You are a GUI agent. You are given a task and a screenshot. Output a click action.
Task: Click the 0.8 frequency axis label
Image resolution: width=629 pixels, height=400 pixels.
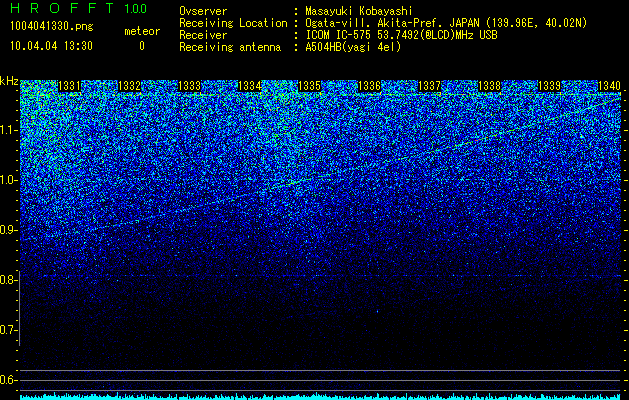(x=8, y=280)
